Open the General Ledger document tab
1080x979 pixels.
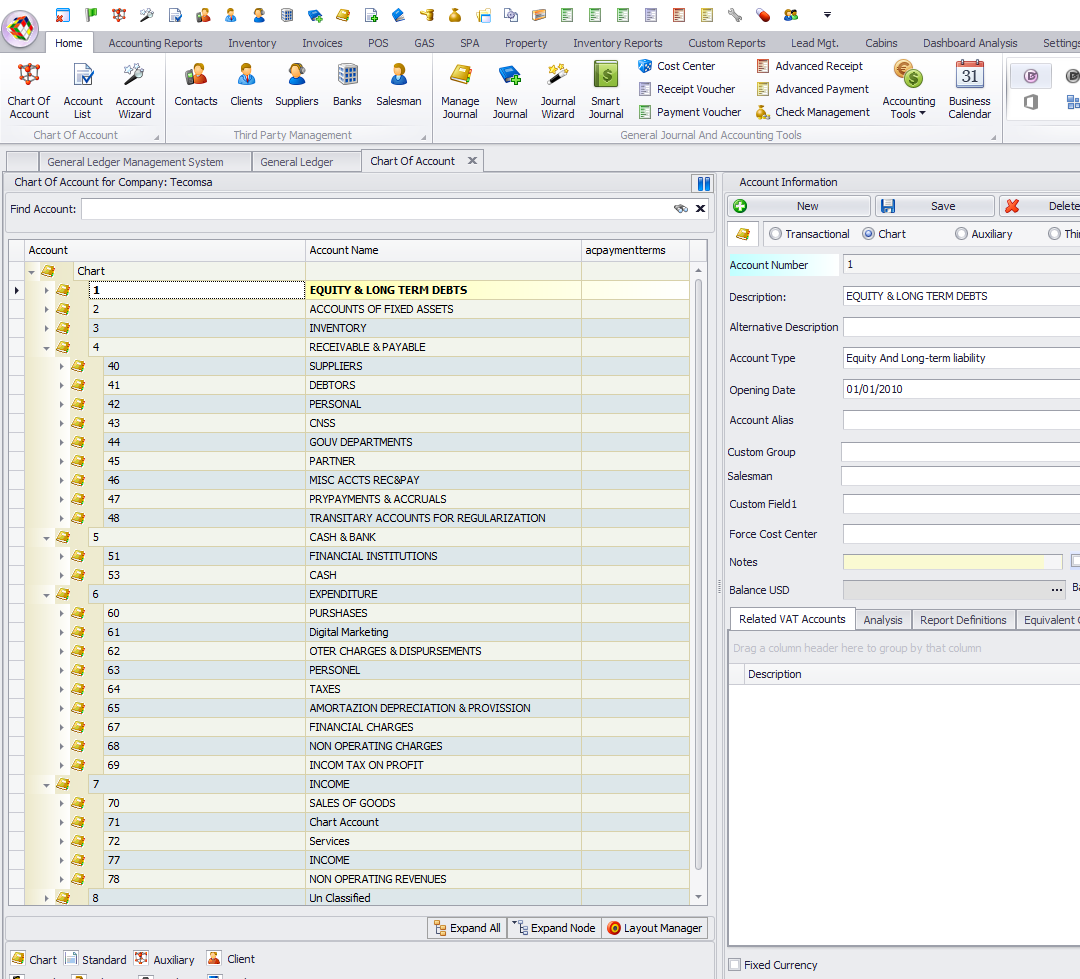(x=296, y=162)
